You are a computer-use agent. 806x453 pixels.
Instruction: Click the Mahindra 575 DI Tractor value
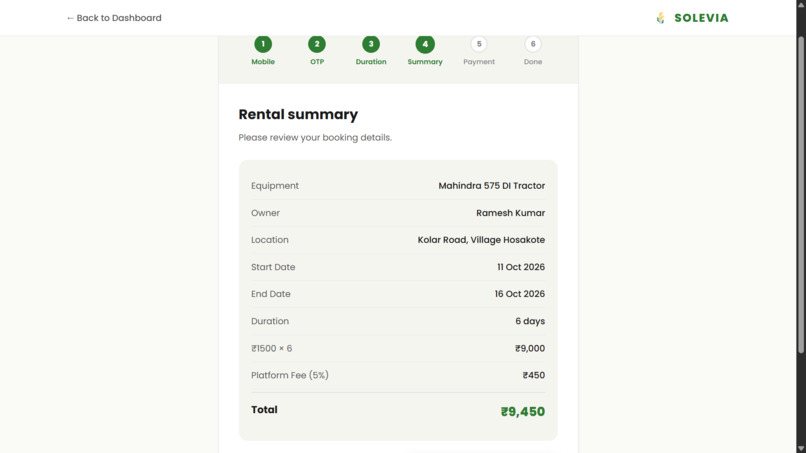[x=491, y=186]
